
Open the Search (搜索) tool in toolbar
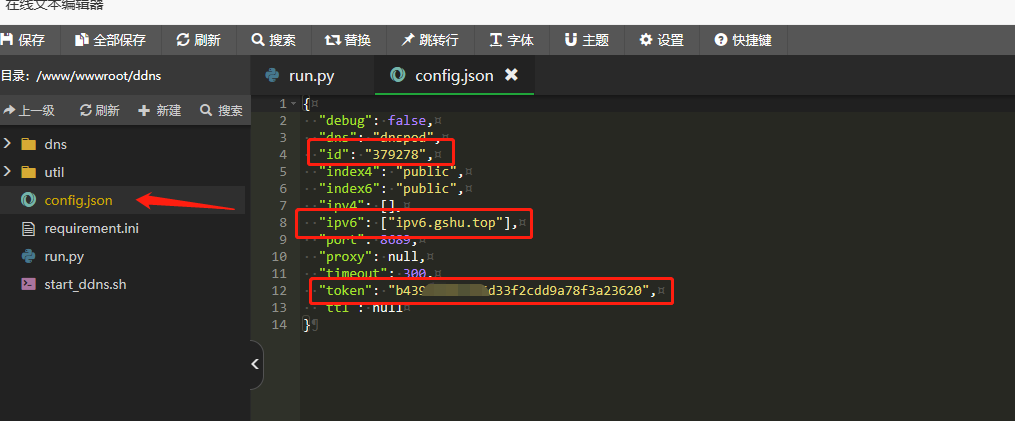274,40
